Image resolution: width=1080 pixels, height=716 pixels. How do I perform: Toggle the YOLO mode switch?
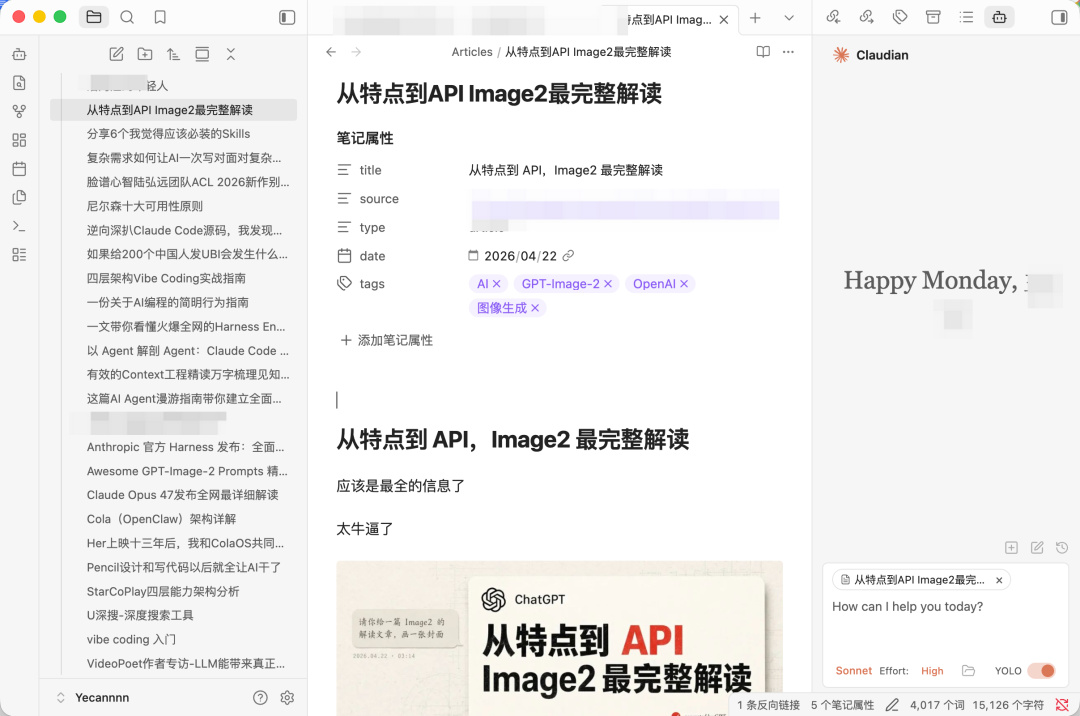coord(1041,671)
